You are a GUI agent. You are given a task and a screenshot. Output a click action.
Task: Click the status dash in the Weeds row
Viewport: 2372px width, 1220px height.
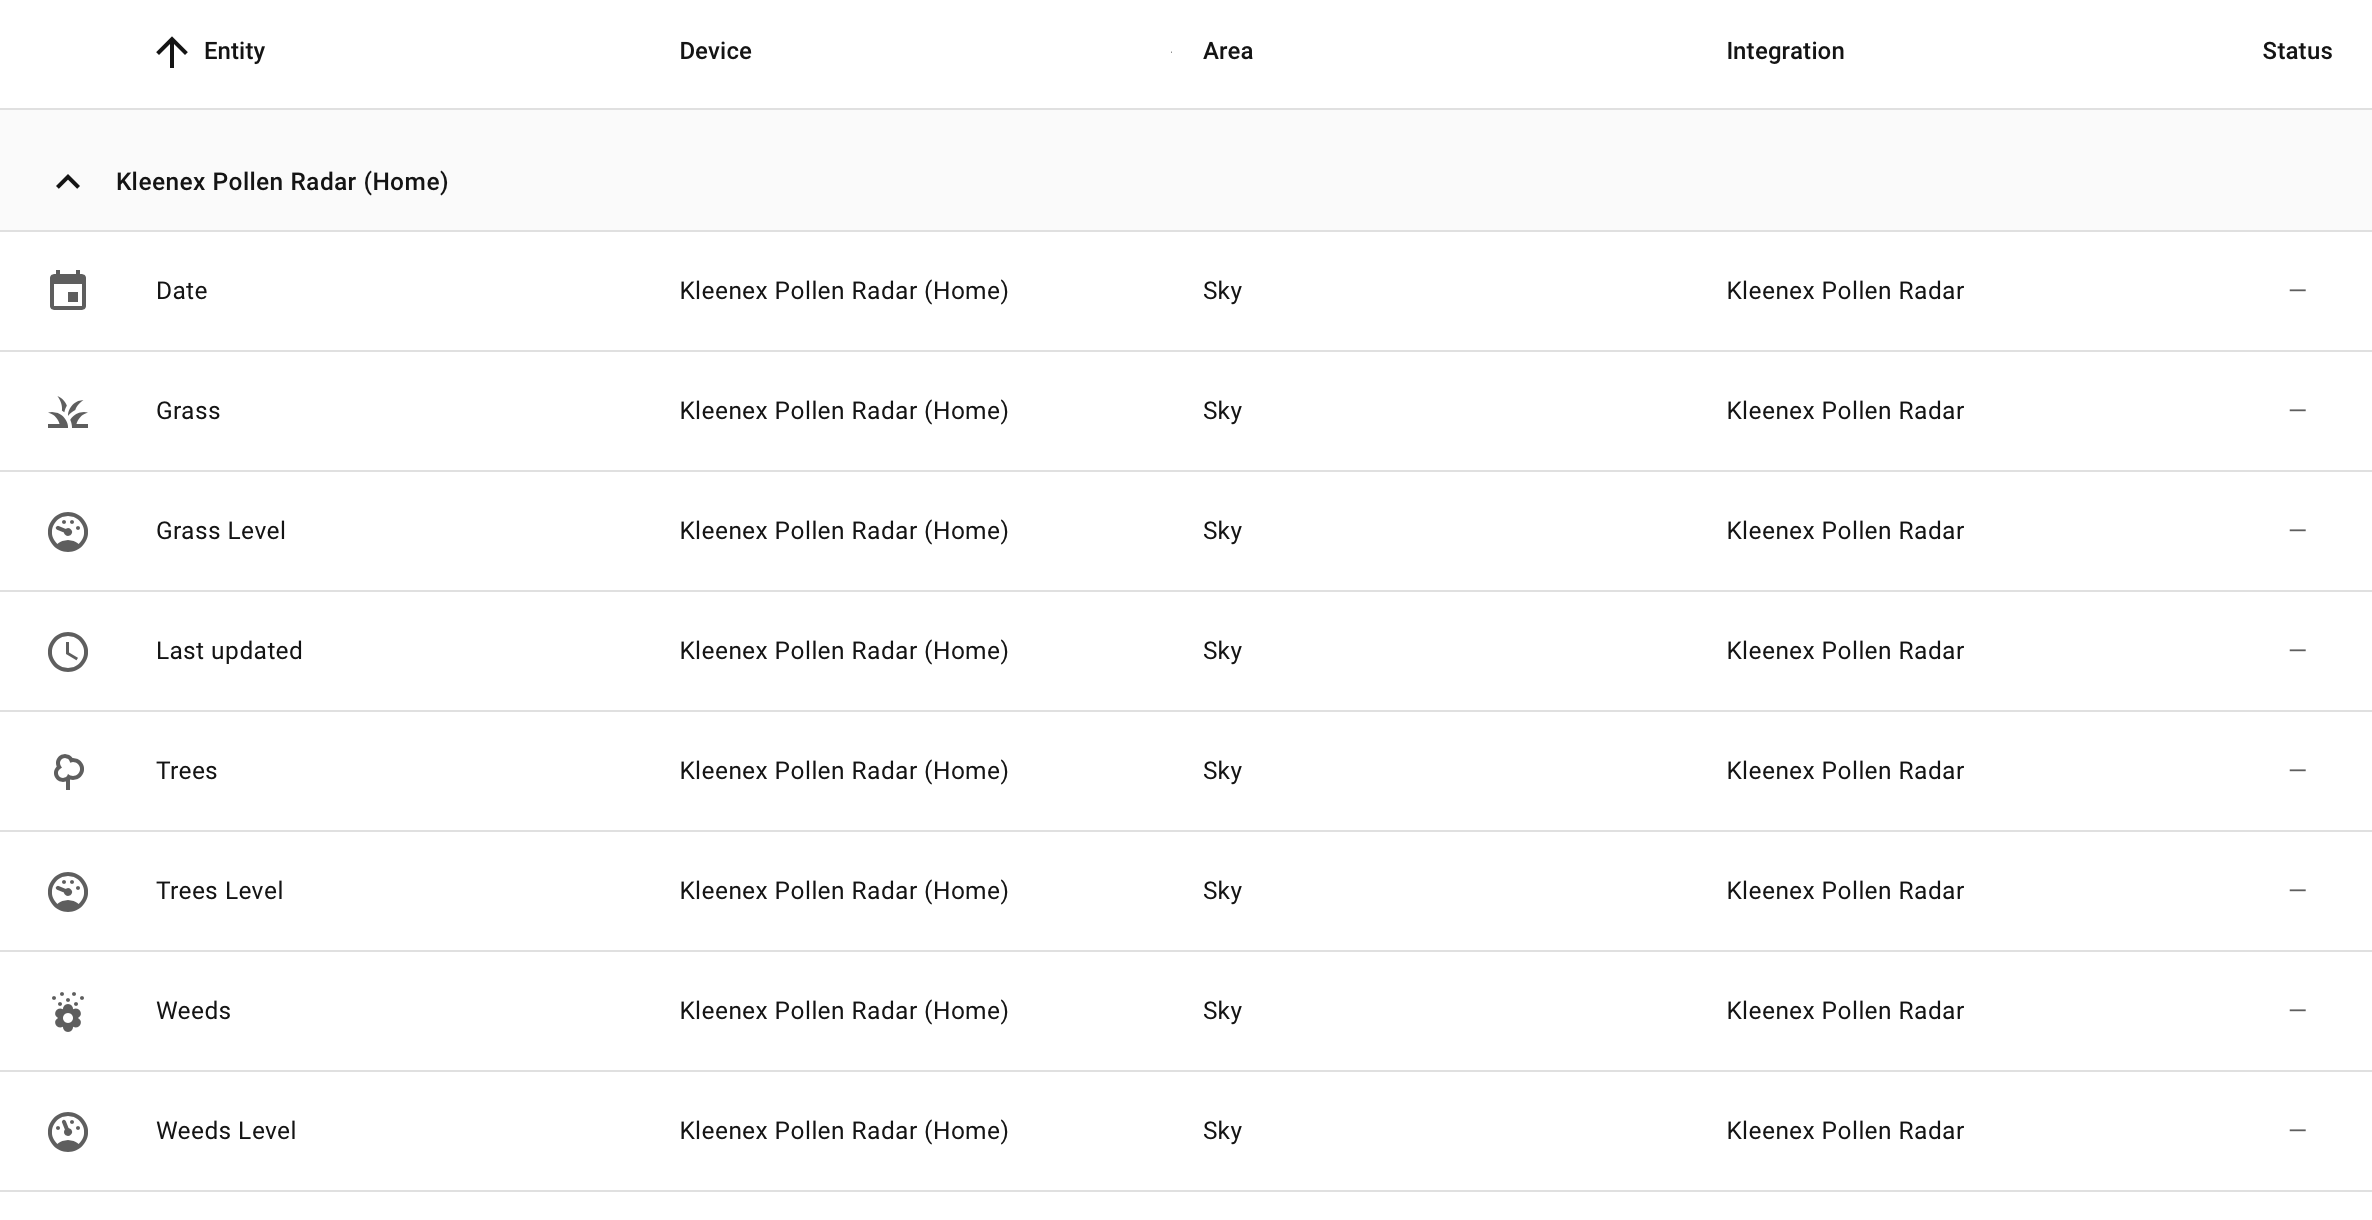pyautogui.click(x=2297, y=1011)
